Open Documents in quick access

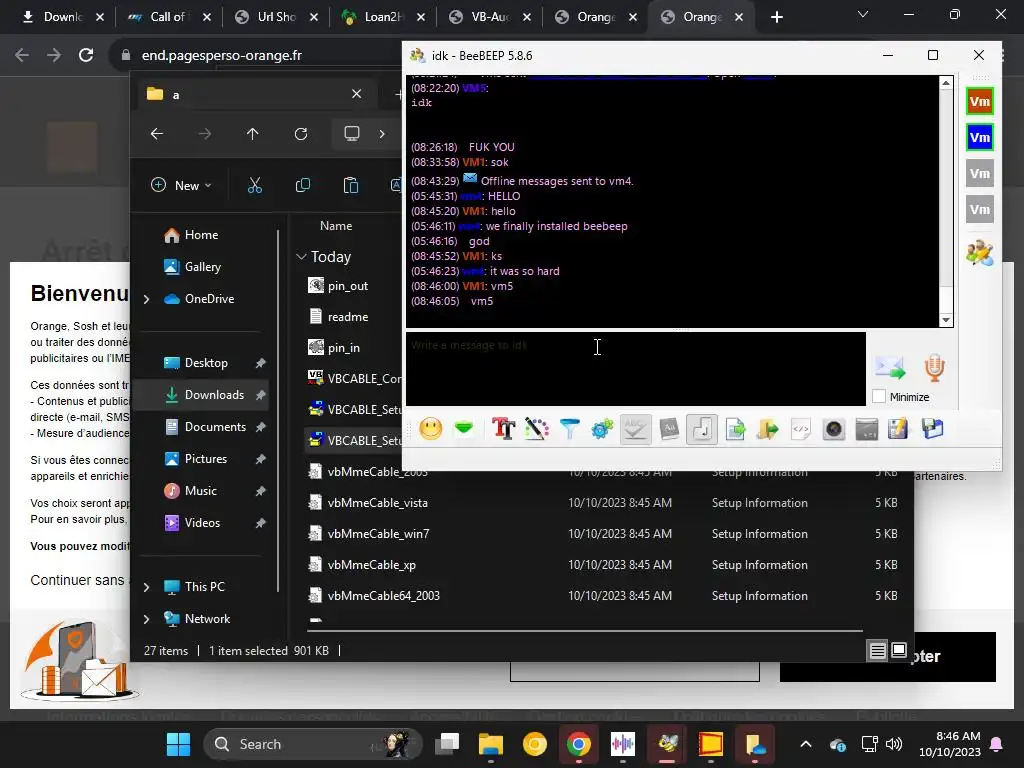215,426
